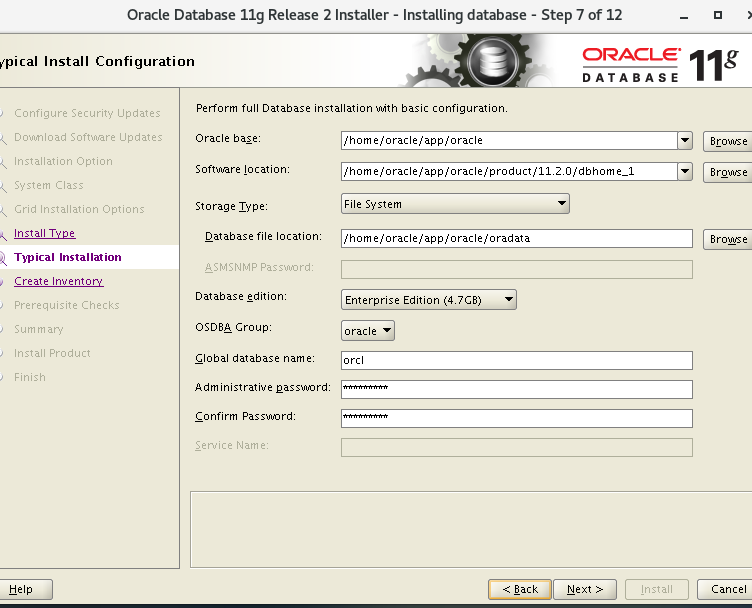Open the Oracle base path dropdown arrow
Screen dimensions: 752x608
pyautogui.click(x=685, y=140)
